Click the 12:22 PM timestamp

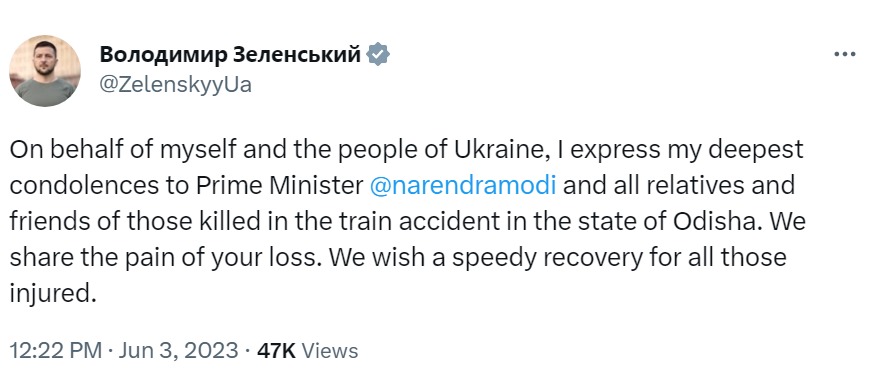[x=56, y=351]
